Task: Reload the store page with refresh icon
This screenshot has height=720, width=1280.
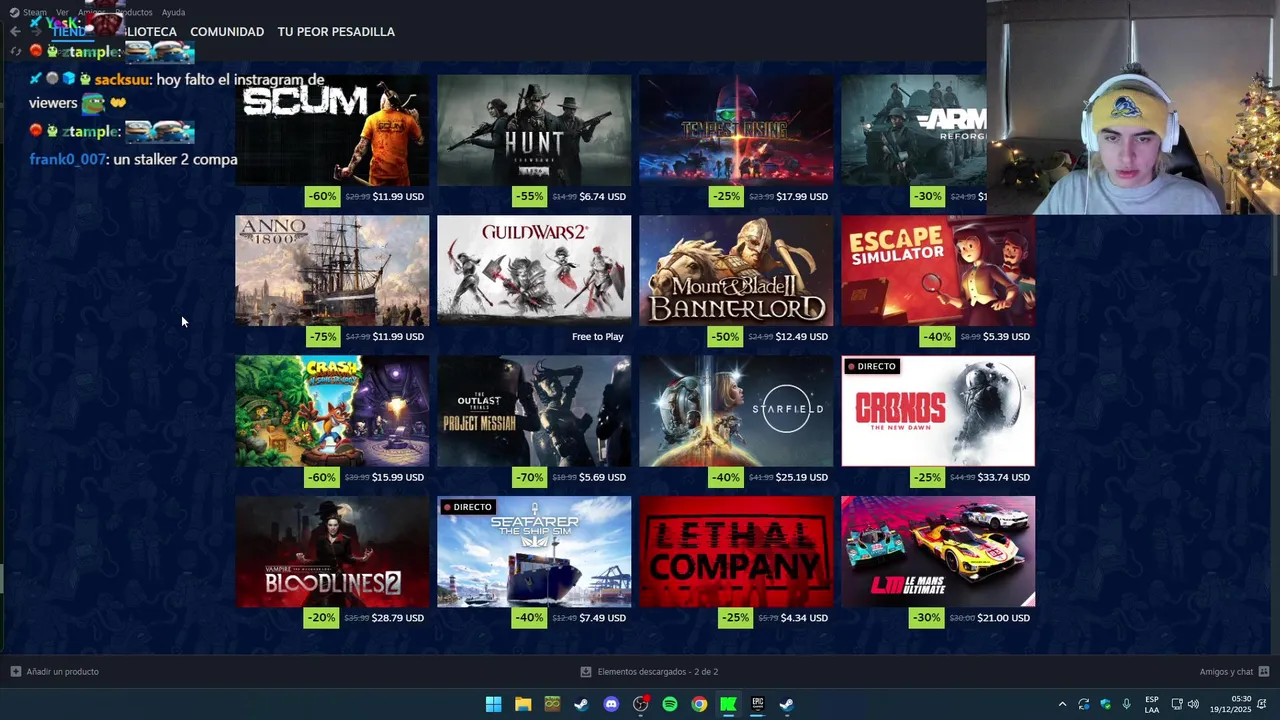Action: pyautogui.click(x=15, y=51)
